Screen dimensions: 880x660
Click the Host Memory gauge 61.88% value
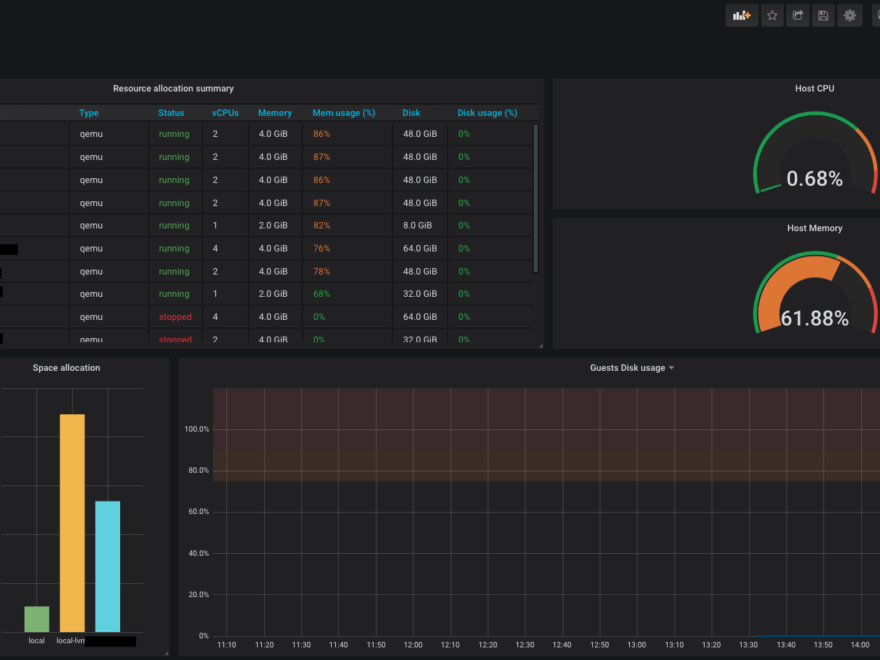click(x=814, y=319)
